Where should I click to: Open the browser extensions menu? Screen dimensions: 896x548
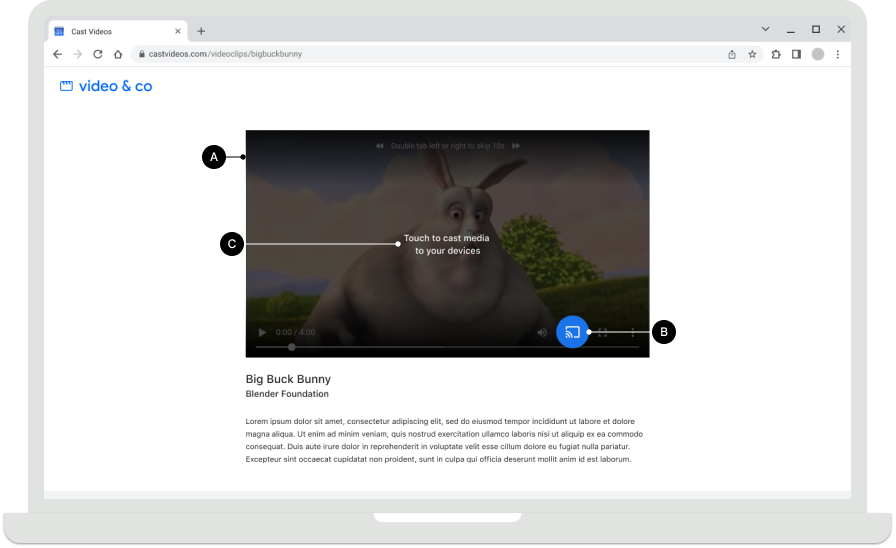[x=776, y=54]
